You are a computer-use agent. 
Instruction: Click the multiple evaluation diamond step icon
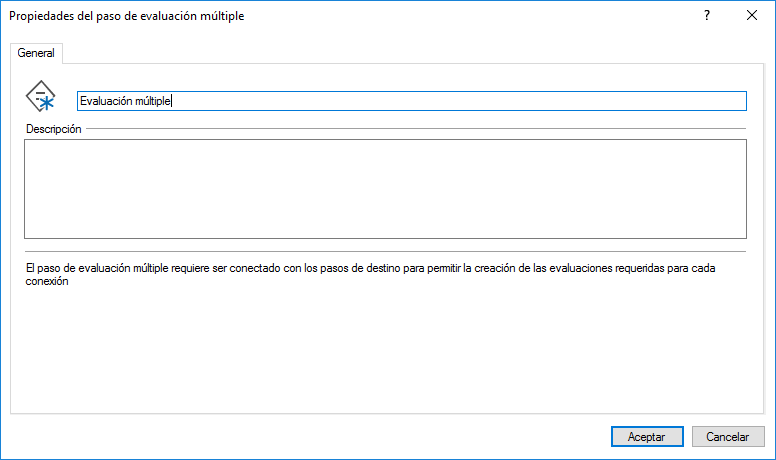41,97
